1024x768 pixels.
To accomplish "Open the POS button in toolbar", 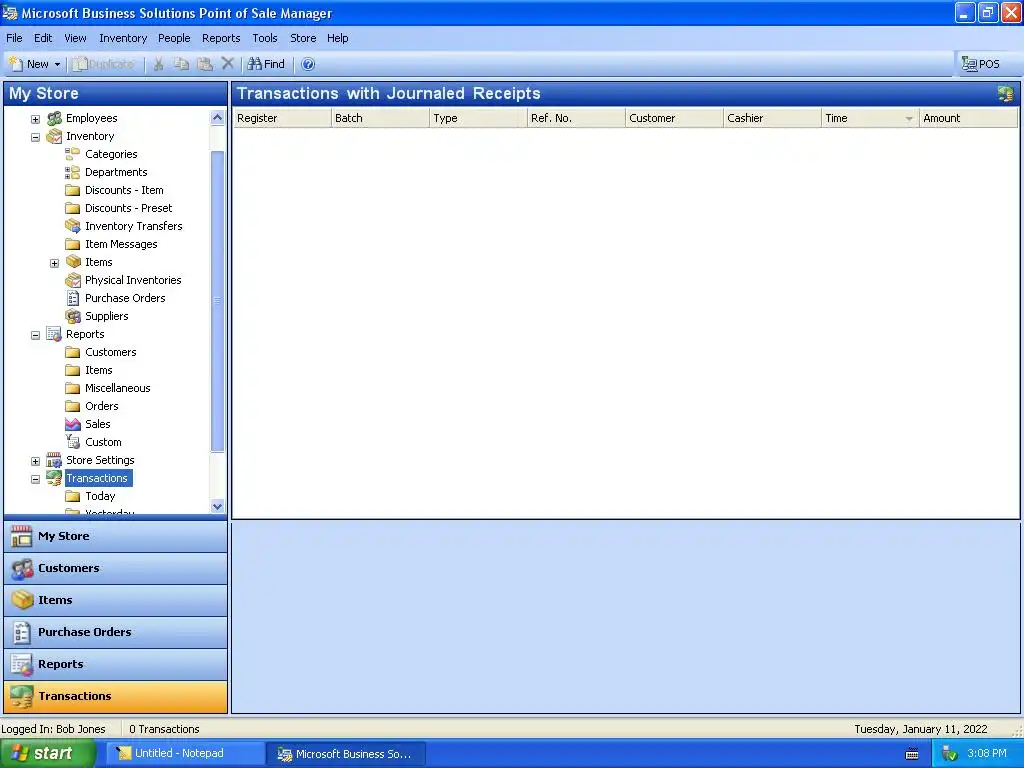I will (981, 64).
